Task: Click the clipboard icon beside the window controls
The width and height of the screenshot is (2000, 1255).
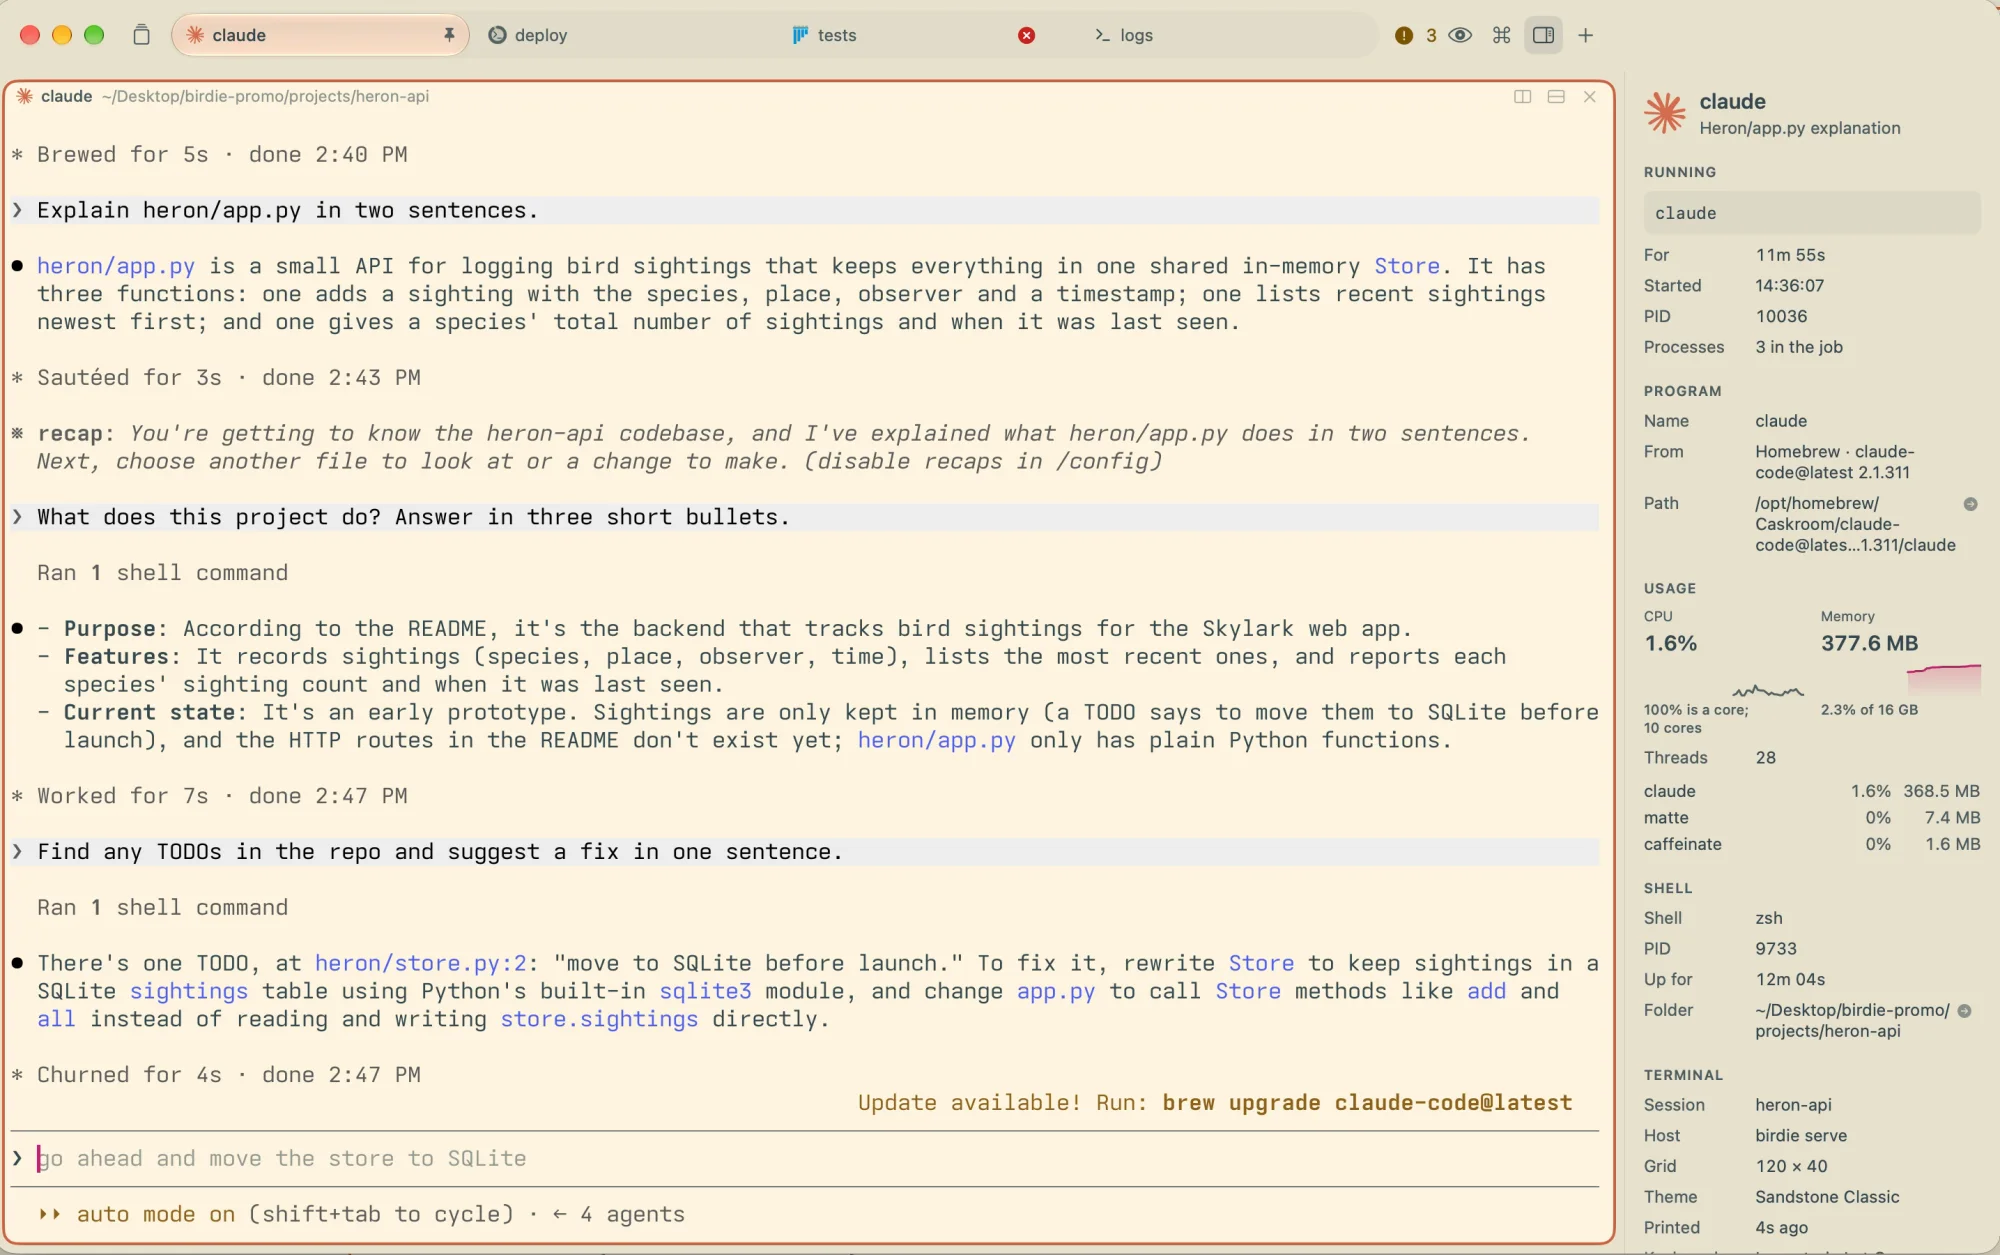Action: click(x=141, y=35)
